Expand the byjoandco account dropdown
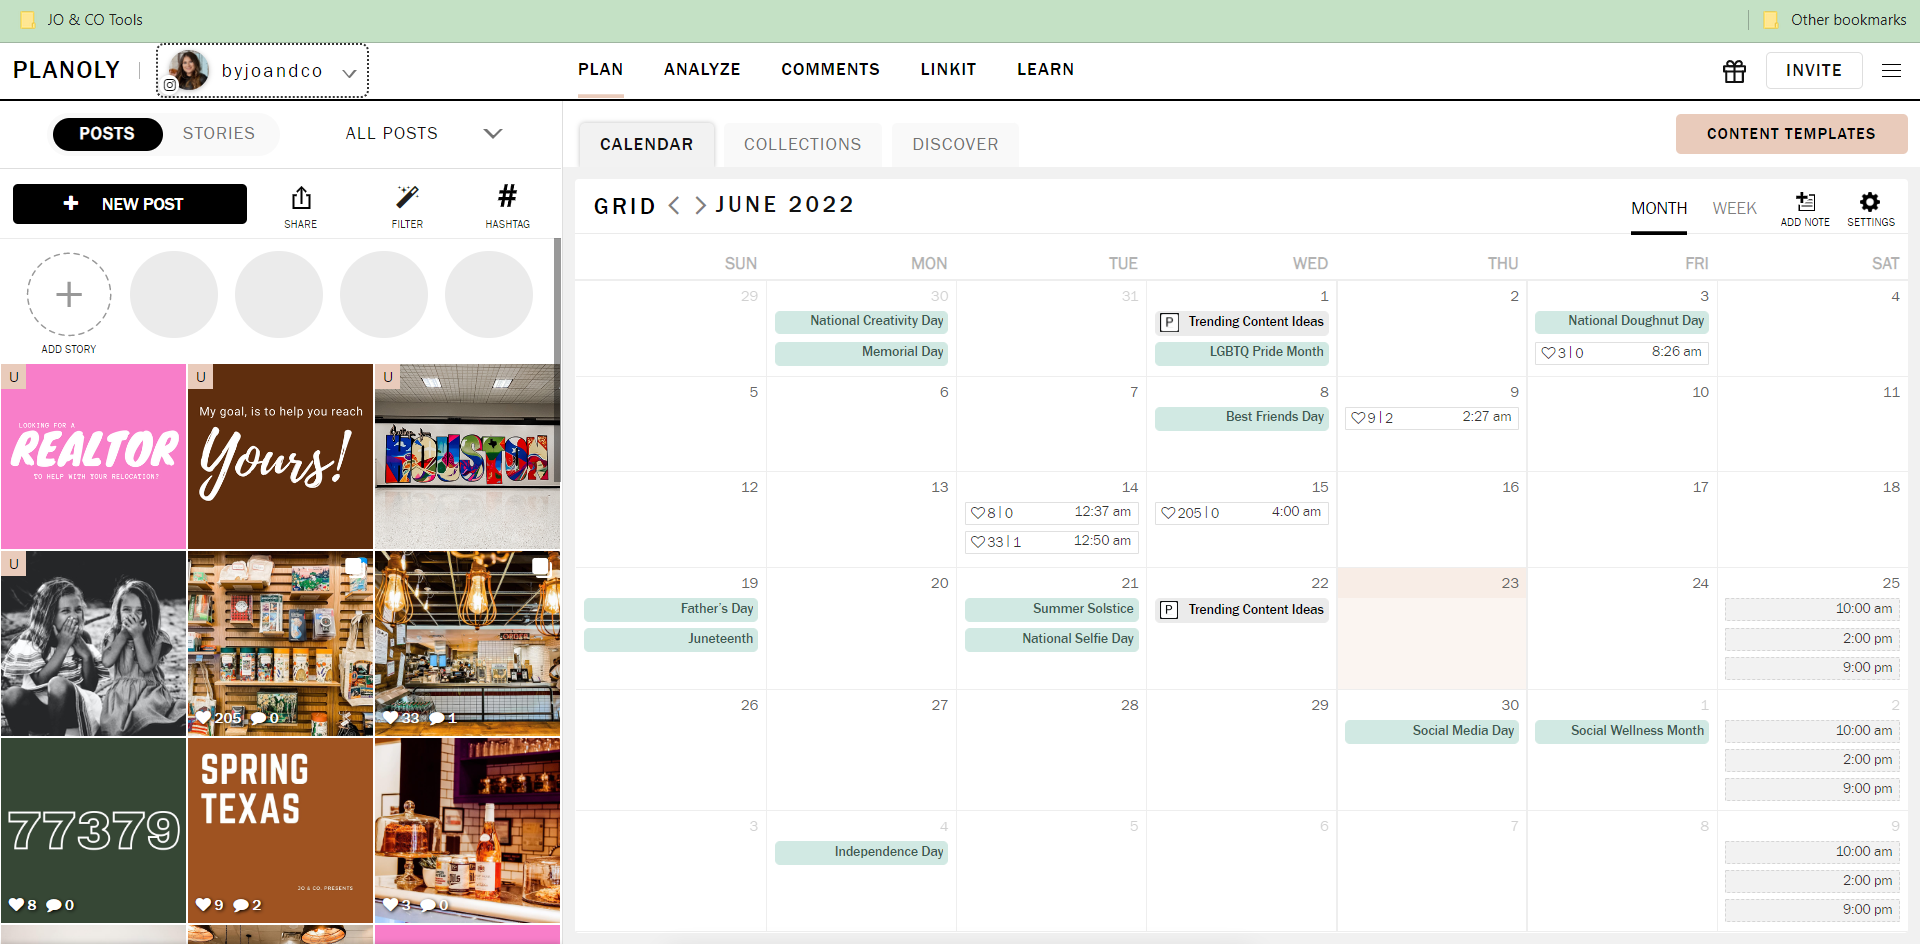 coord(349,73)
